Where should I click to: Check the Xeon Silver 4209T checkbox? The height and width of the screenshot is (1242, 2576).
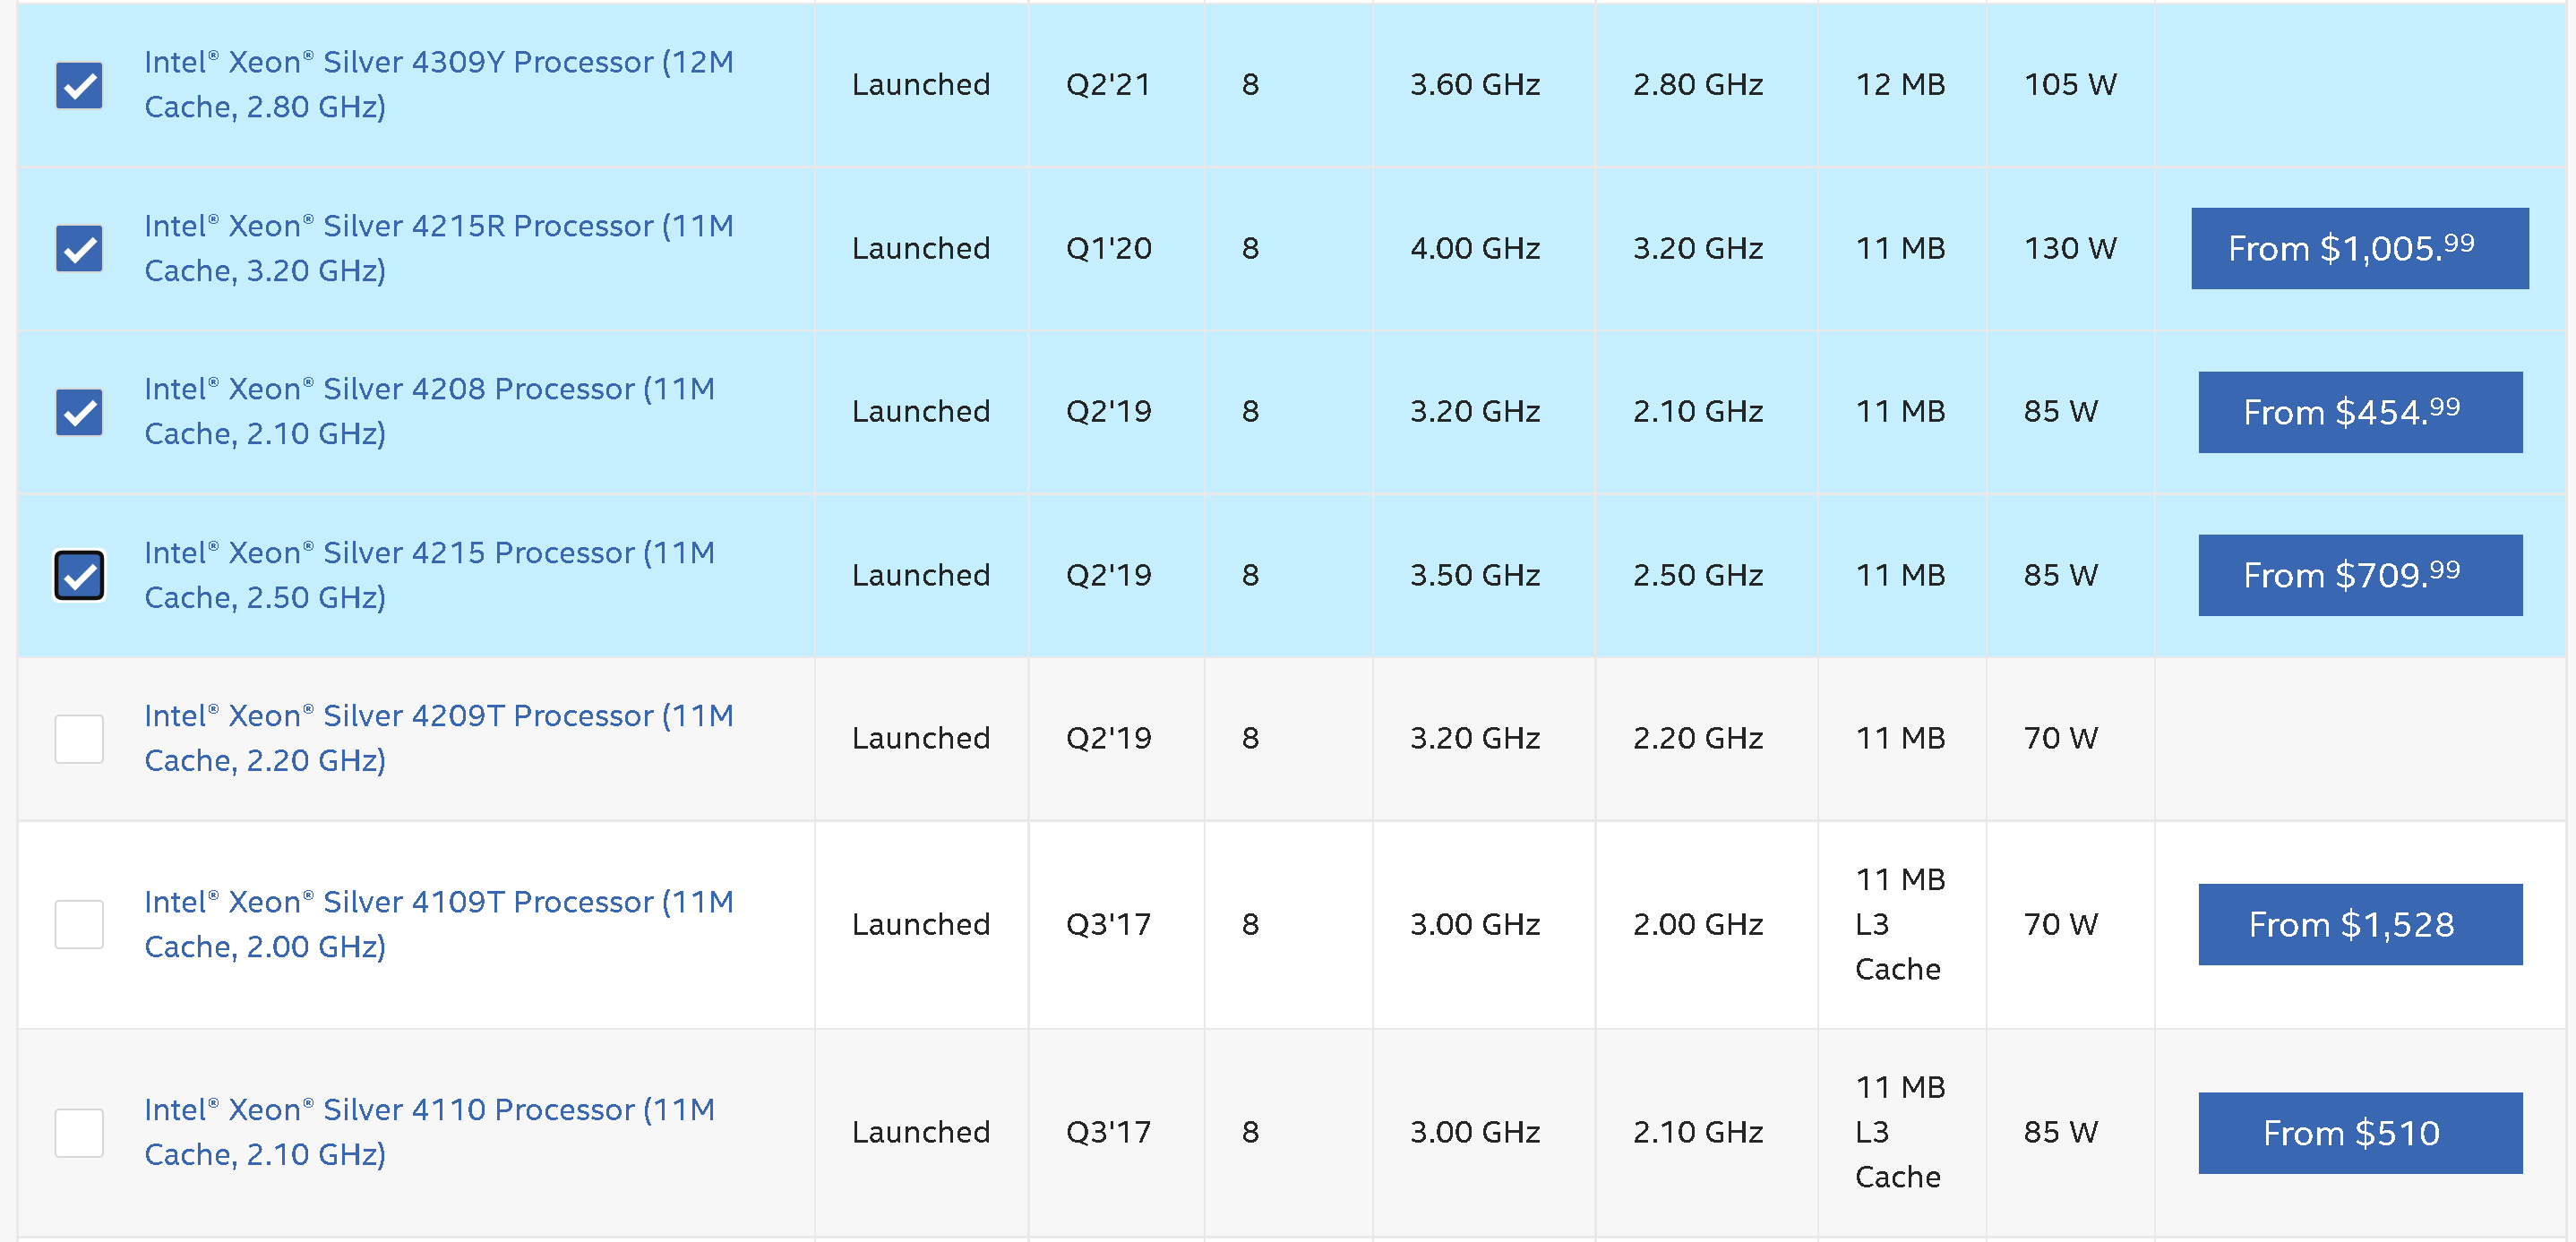click(x=79, y=739)
